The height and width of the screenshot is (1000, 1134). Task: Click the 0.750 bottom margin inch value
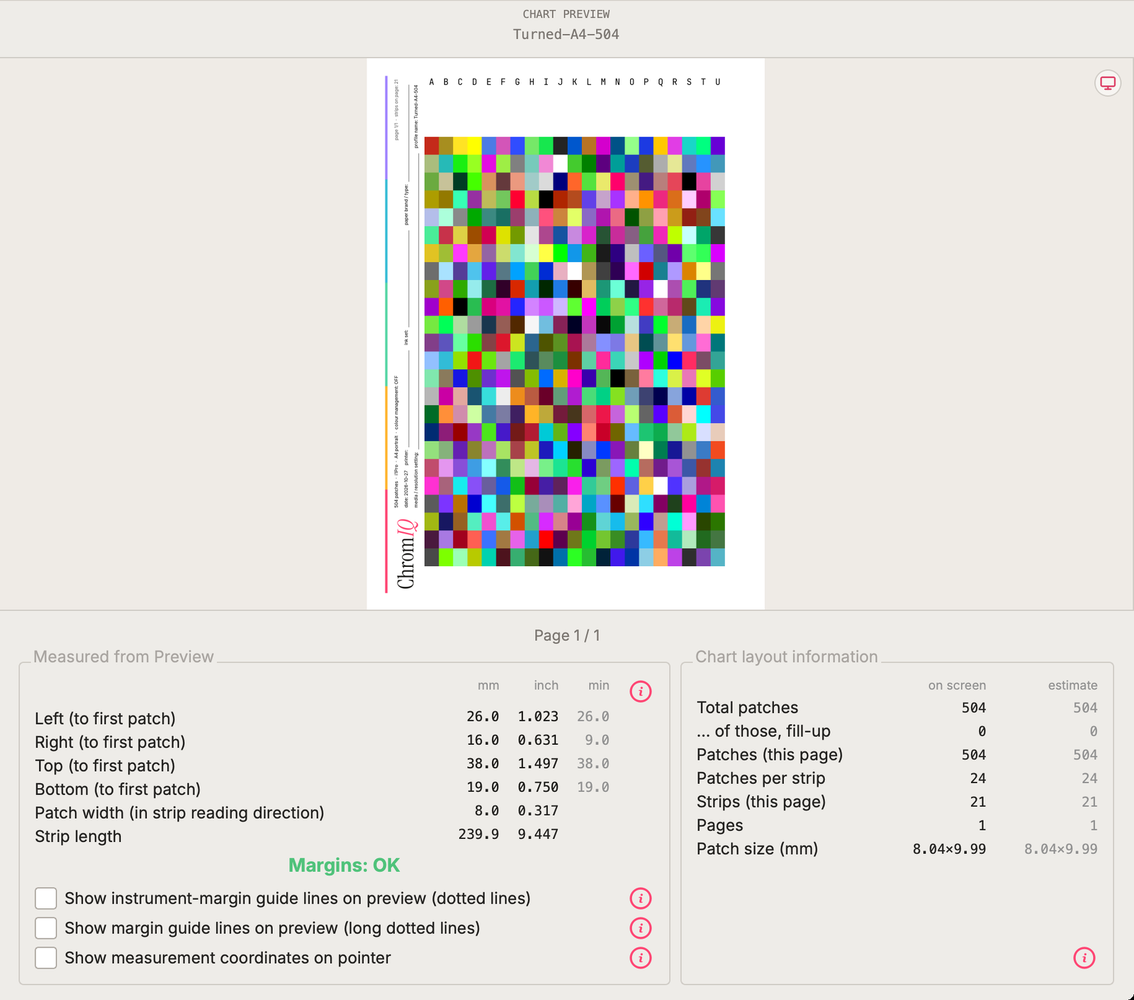[538, 787]
